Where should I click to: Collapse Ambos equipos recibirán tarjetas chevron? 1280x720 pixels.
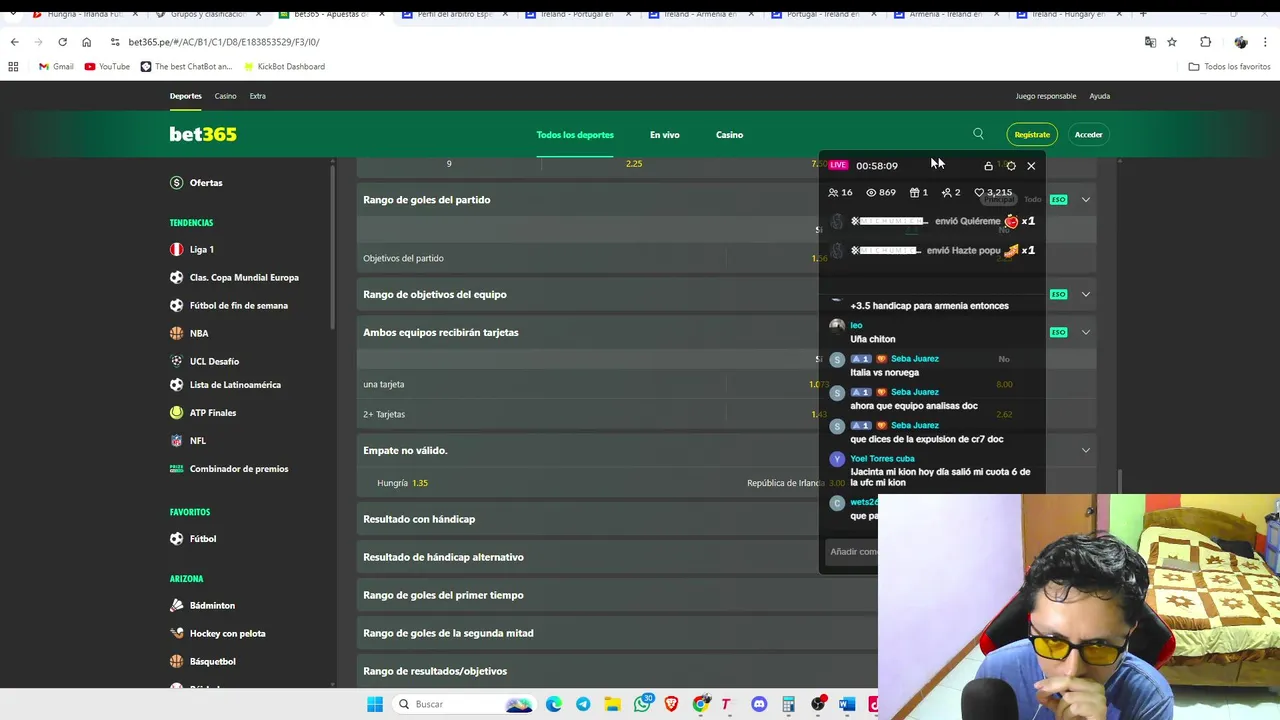click(x=1085, y=332)
